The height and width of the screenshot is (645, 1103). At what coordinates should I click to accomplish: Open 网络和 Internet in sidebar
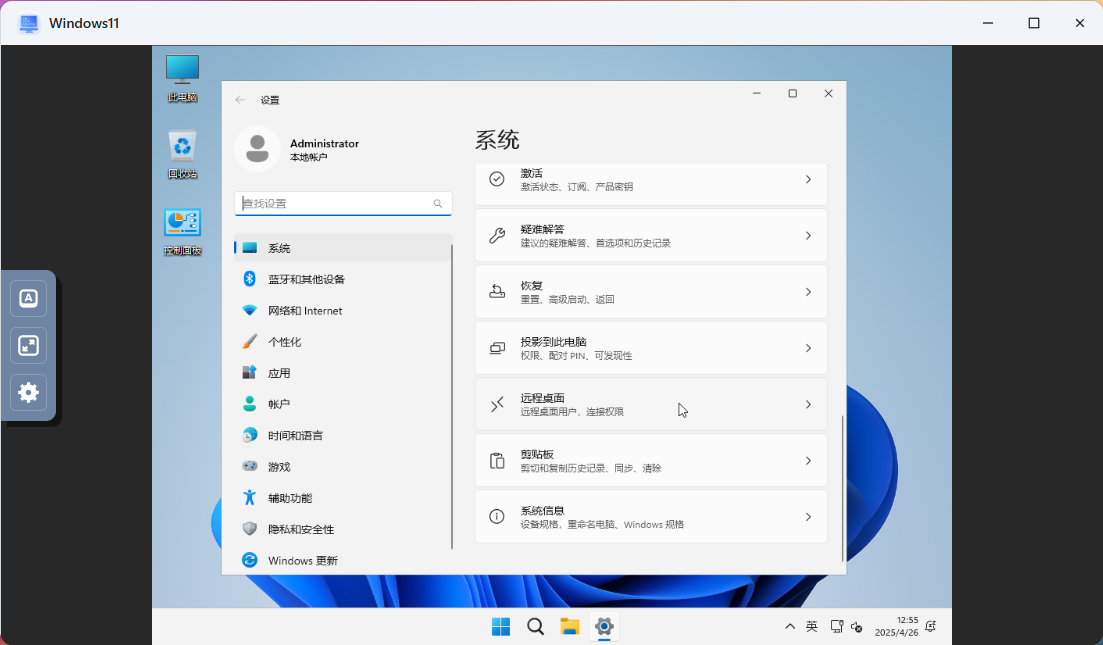click(343, 310)
